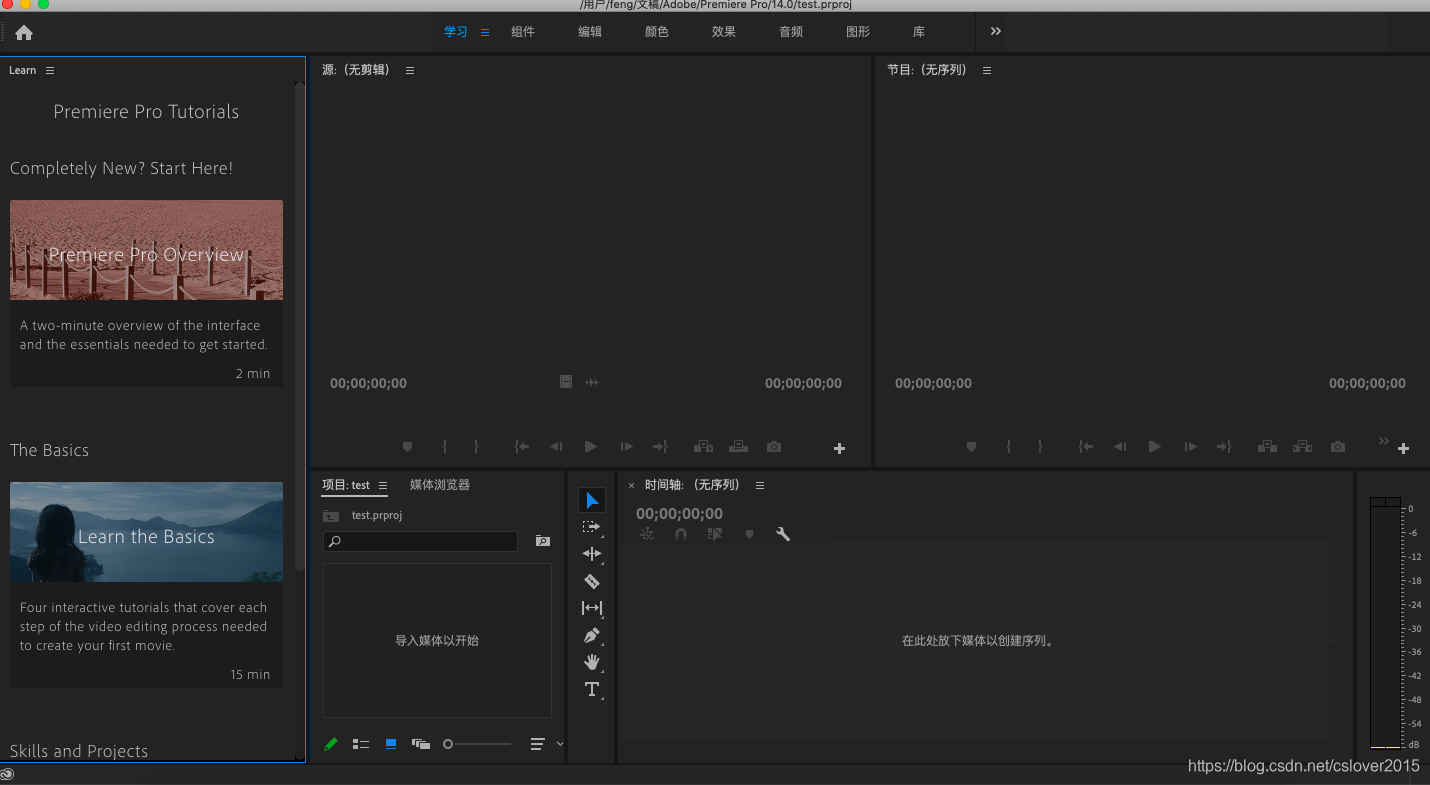Step back one frame in Source monitor
Screen dimensions: 1430x785
[556, 447]
